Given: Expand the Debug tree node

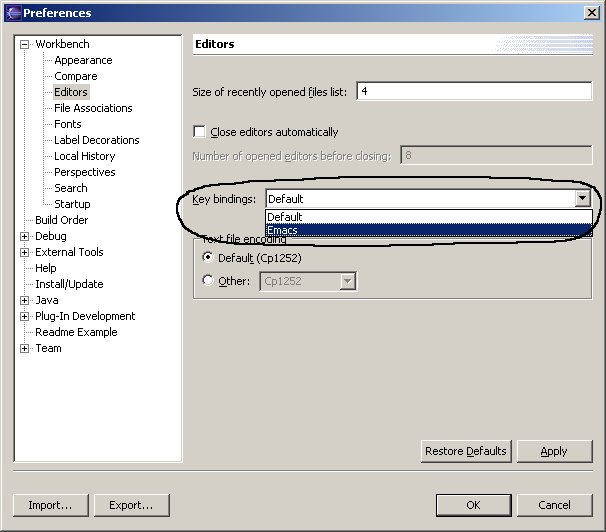Looking at the screenshot, I should click(x=25, y=237).
